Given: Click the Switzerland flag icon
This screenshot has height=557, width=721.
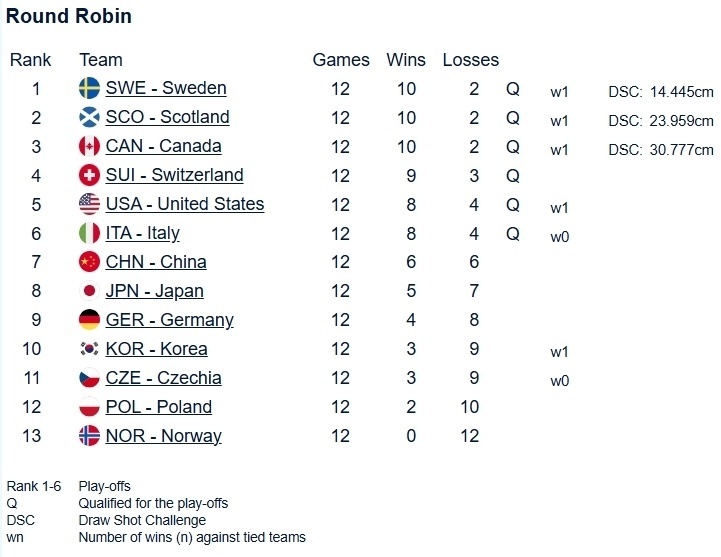Looking at the screenshot, I should coord(89,175).
